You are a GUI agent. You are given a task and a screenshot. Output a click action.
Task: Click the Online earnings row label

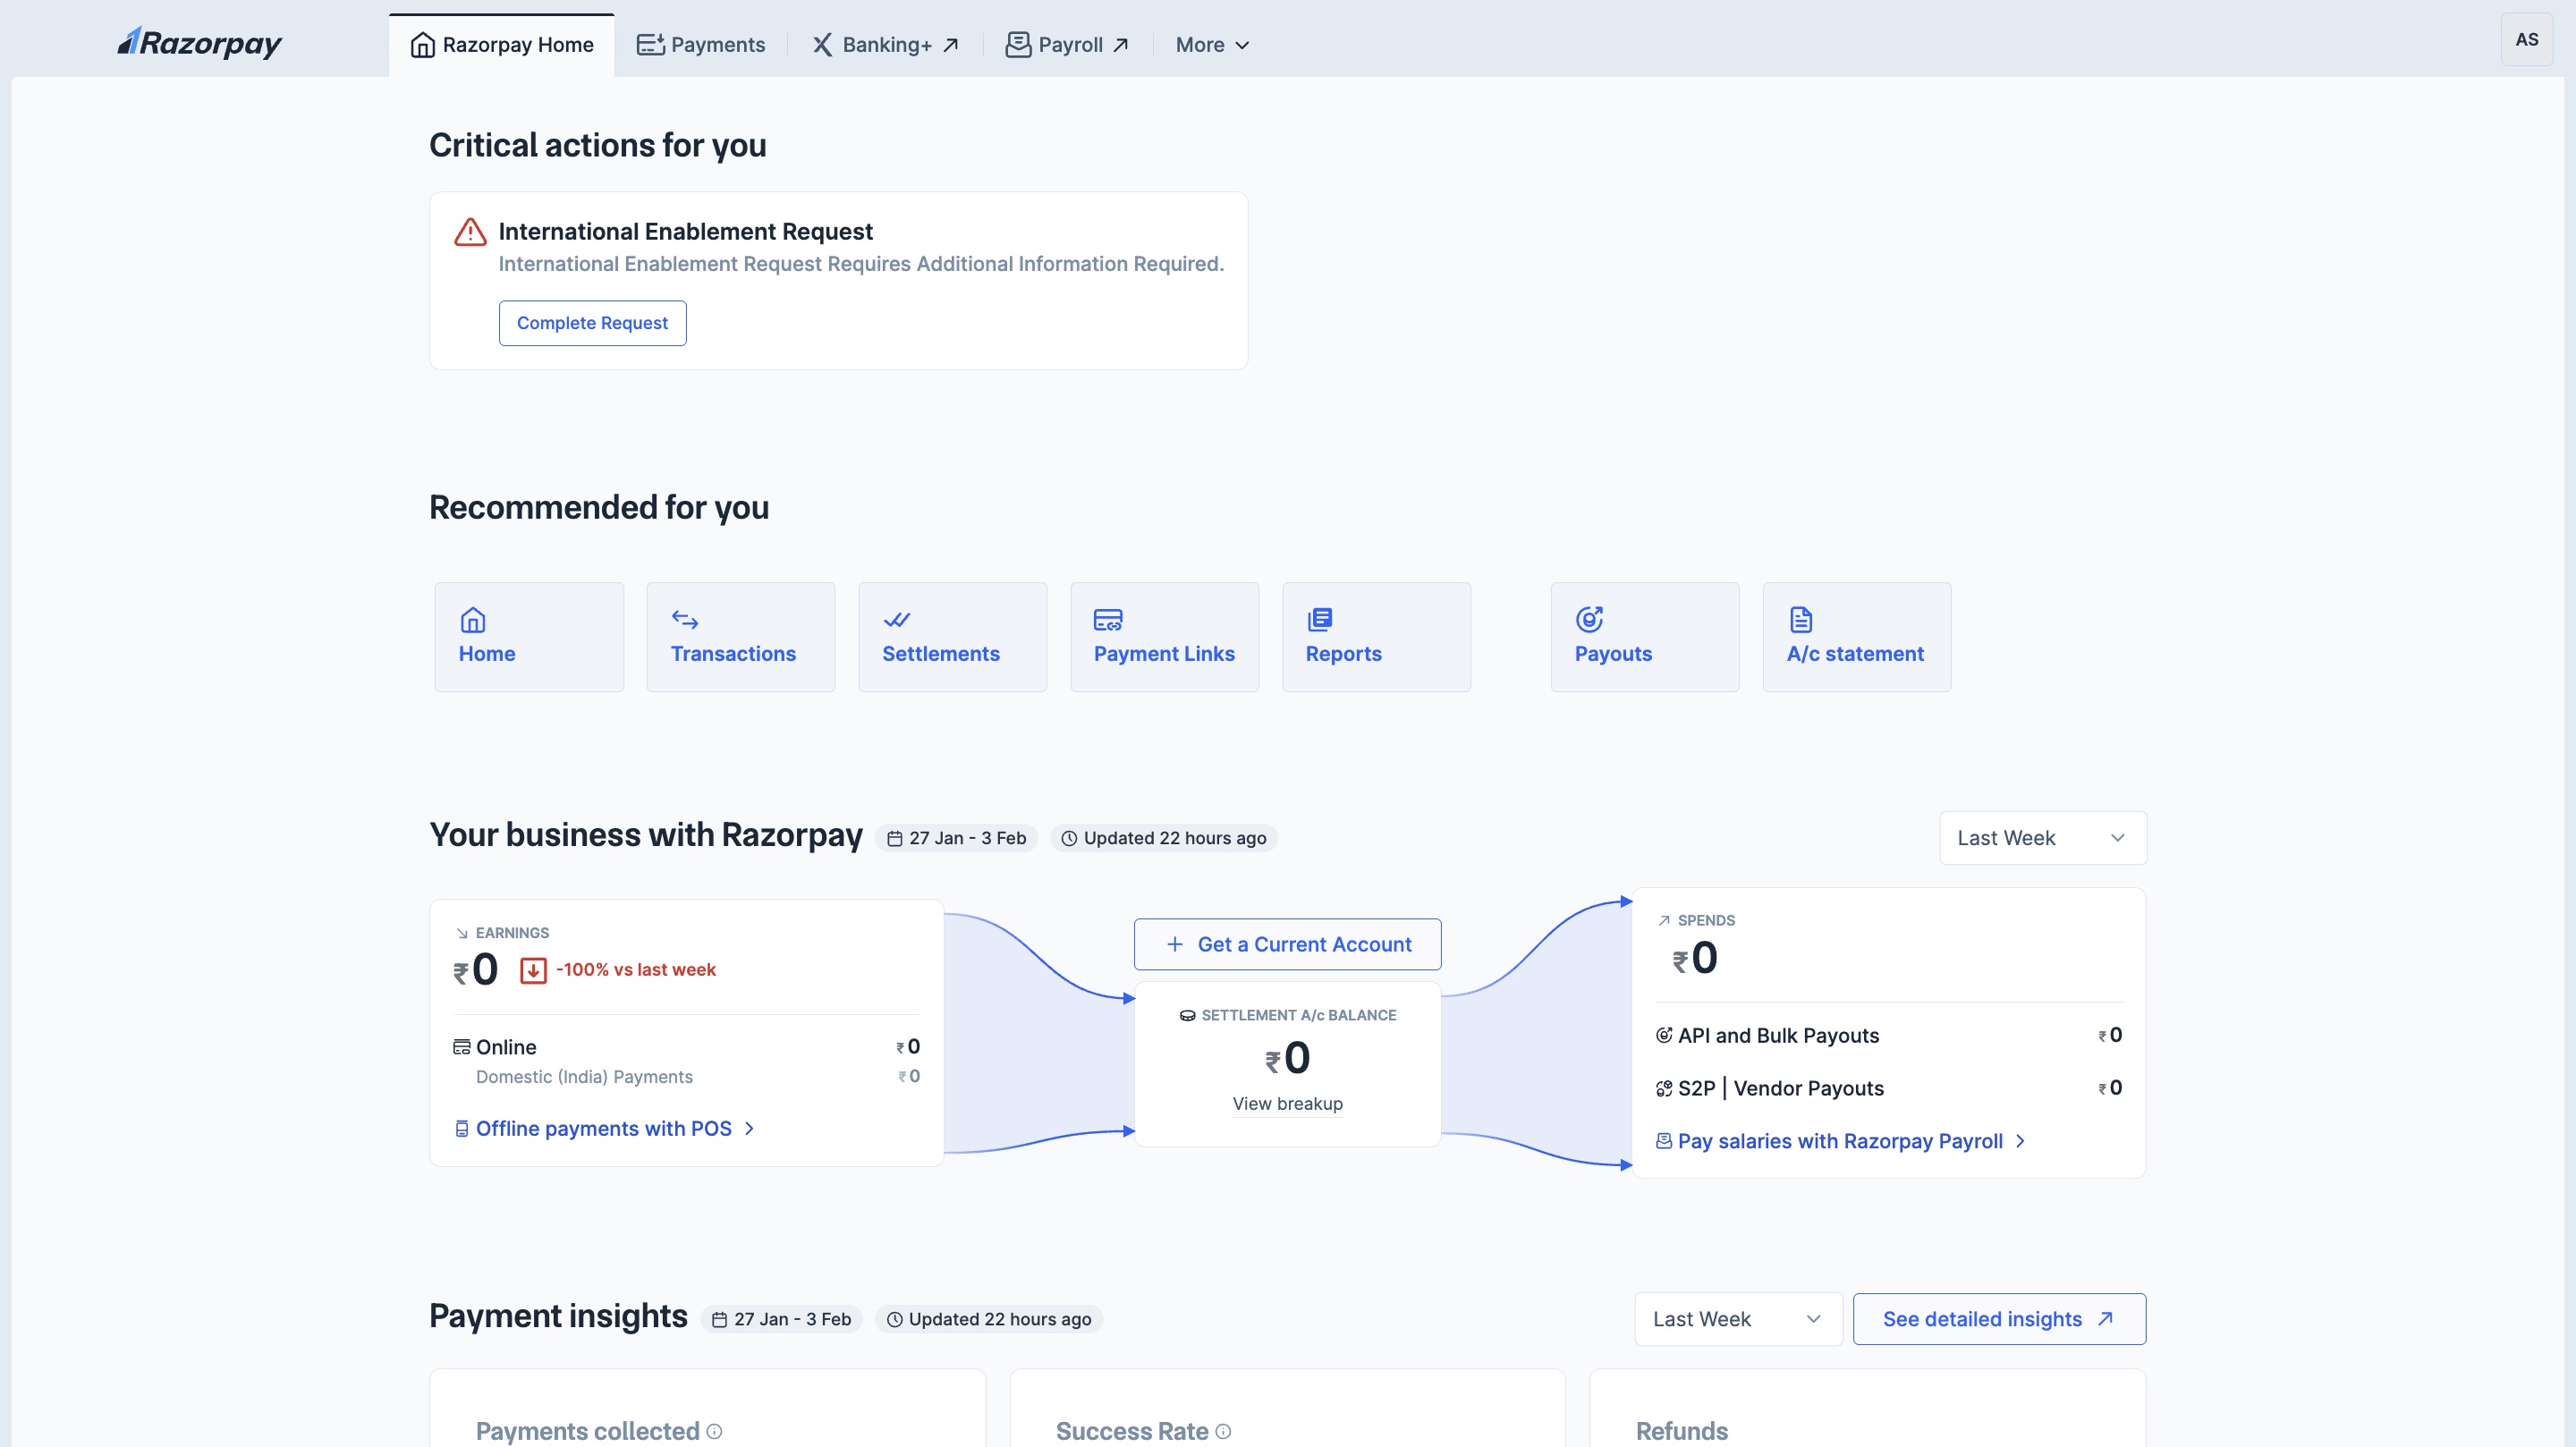[506, 1047]
